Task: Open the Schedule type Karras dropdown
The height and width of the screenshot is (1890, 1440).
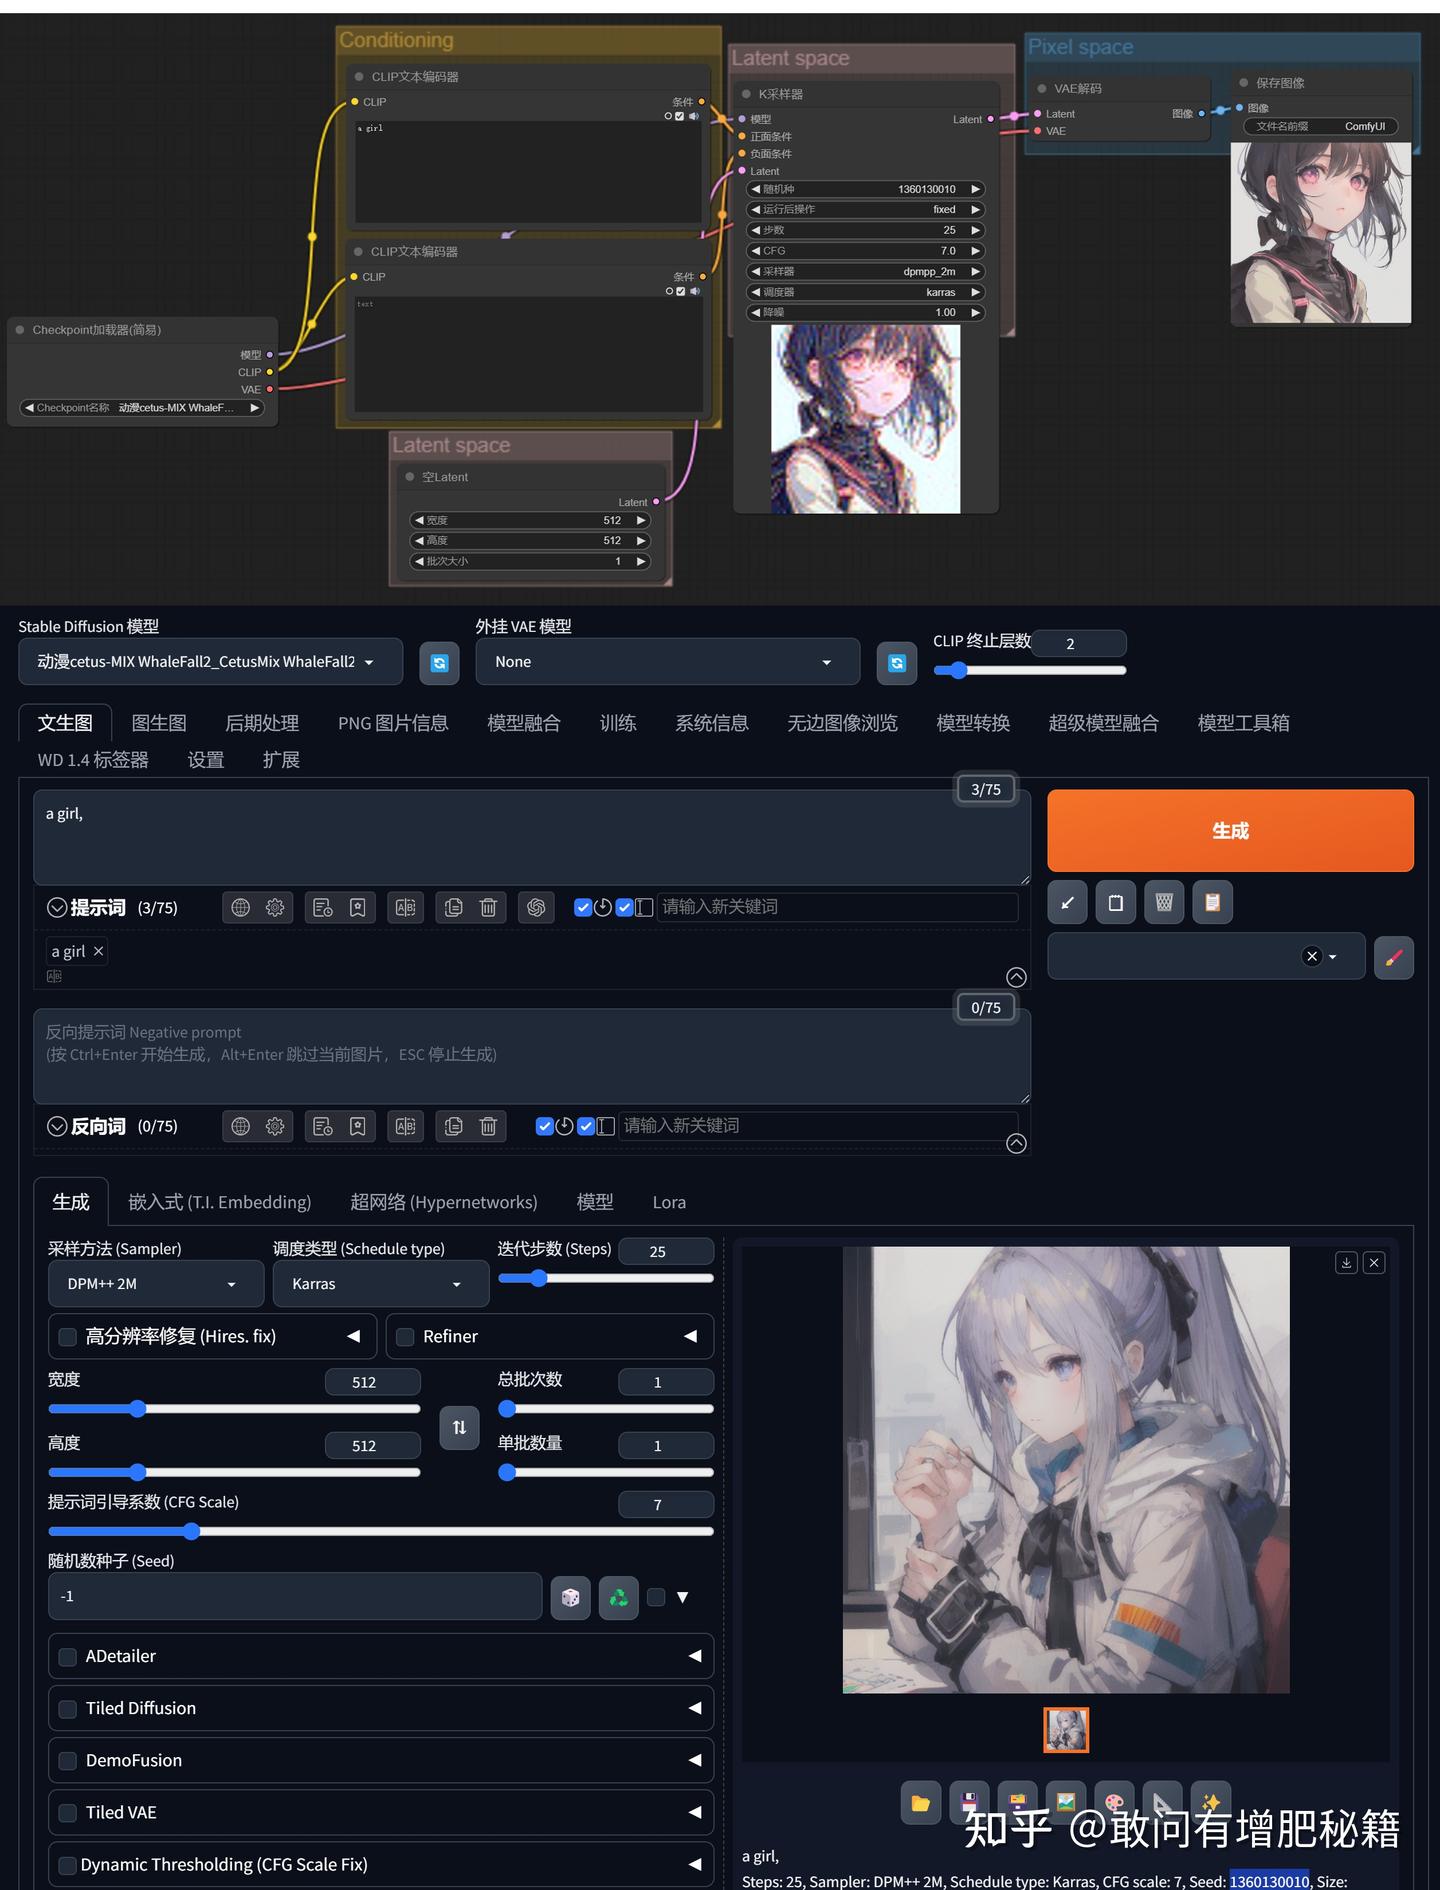Action: click(x=381, y=1284)
